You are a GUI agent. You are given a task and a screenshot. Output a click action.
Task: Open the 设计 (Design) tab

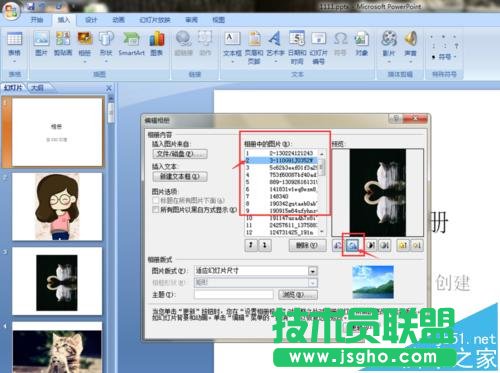click(x=91, y=20)
